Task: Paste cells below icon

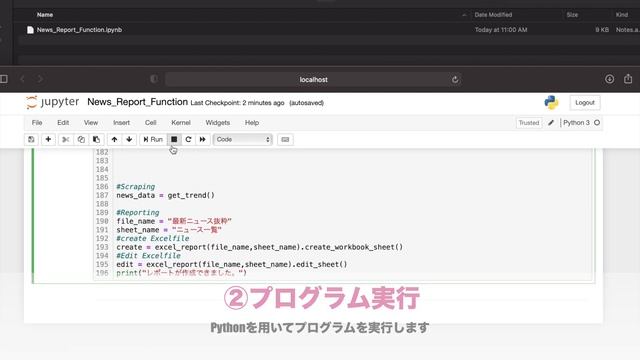Action: pyautogui.click(x=96, y=140)
